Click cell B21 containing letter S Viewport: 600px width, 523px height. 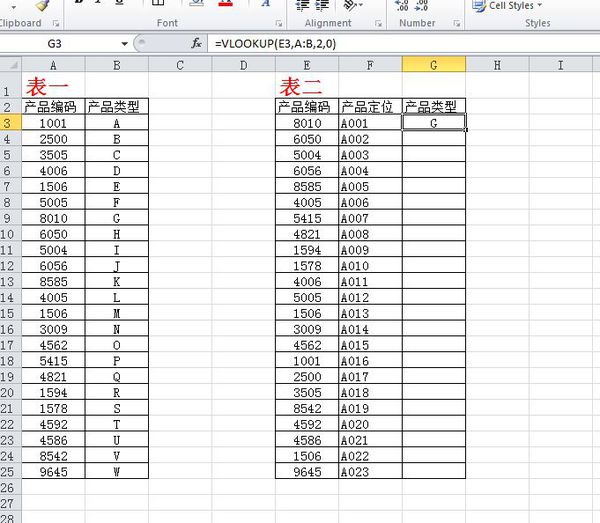(117, 408)
